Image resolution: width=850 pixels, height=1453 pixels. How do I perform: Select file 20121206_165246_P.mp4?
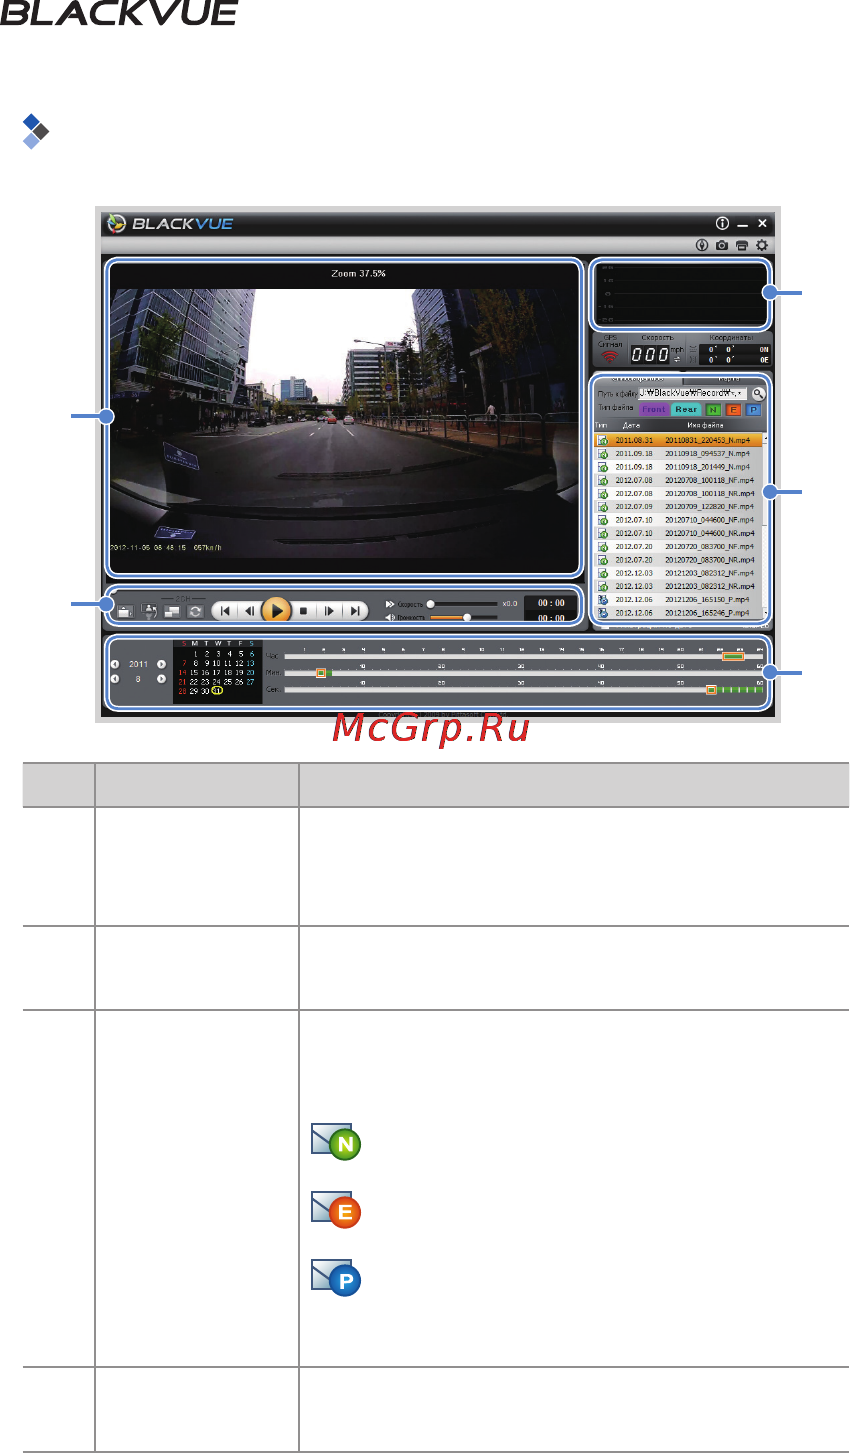coord(679,612)
